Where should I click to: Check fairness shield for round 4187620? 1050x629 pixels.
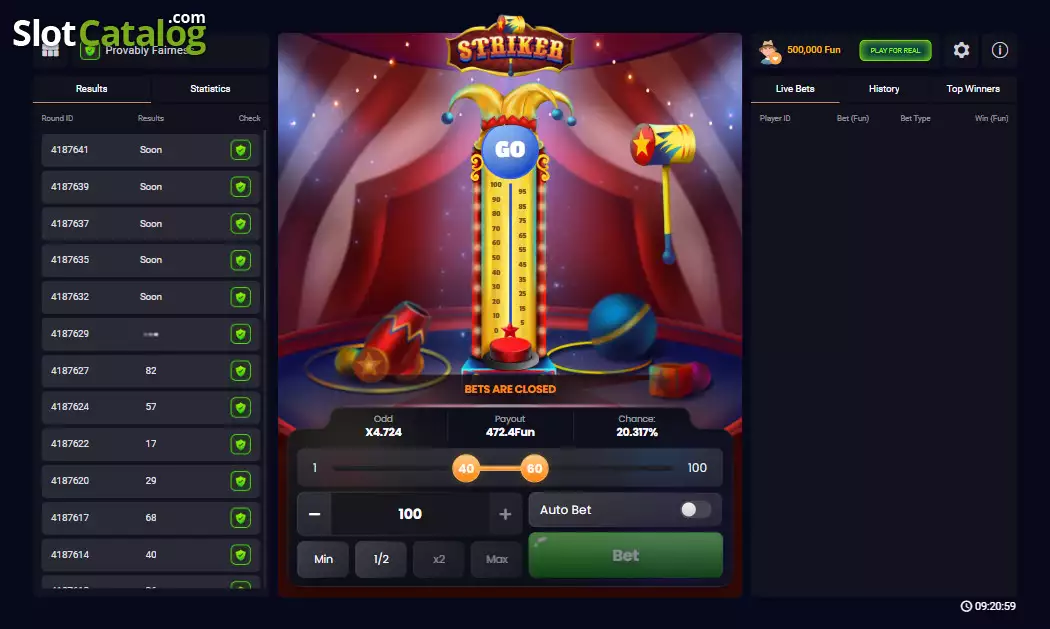pyautogui.click(x=240, y=481)
